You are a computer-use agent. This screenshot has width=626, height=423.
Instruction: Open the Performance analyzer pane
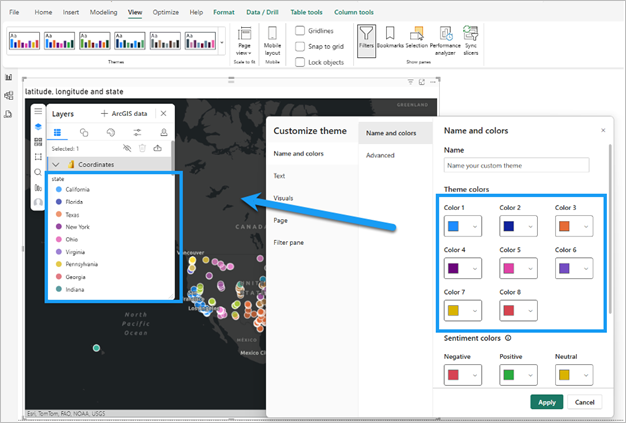(x=445, y=46)
